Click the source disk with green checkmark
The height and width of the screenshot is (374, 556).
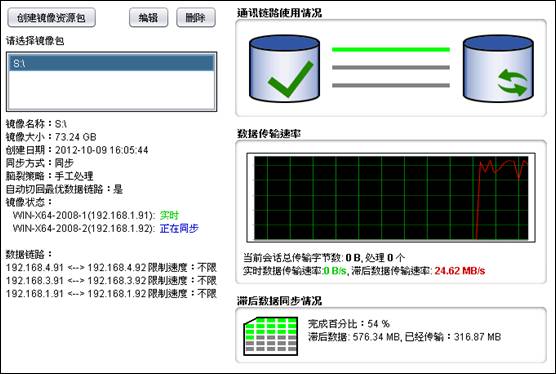tap(284, 68)
